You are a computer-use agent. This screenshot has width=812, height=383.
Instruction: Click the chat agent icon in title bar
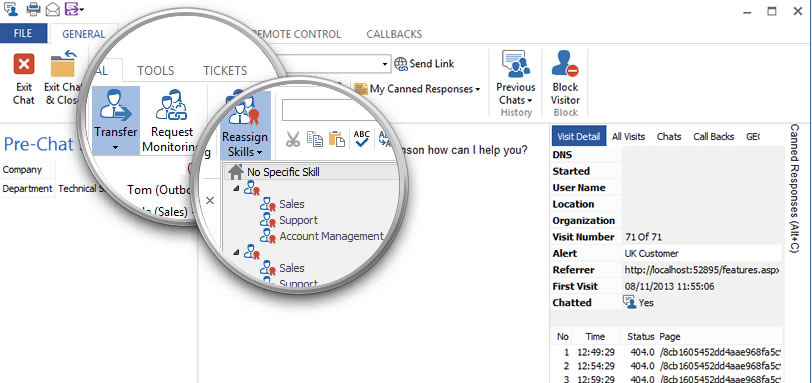(10, 9)
